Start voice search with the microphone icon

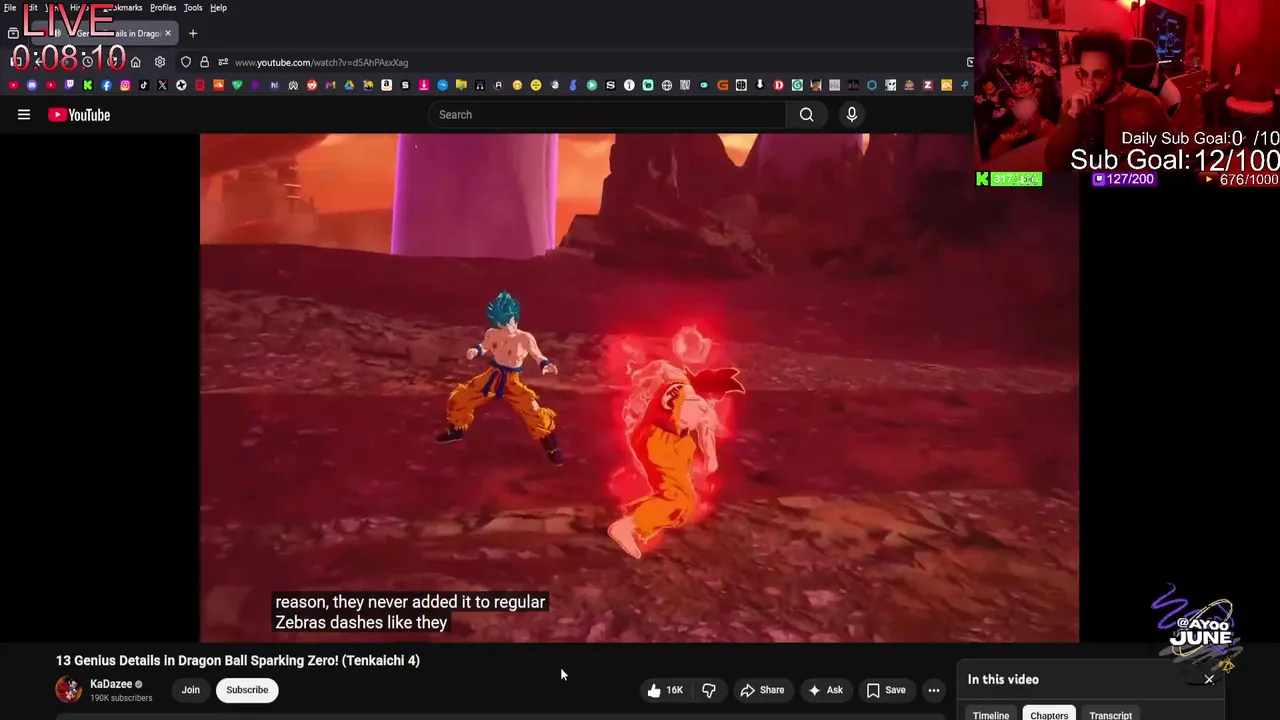pyautogui.click(x=852, y=115)
